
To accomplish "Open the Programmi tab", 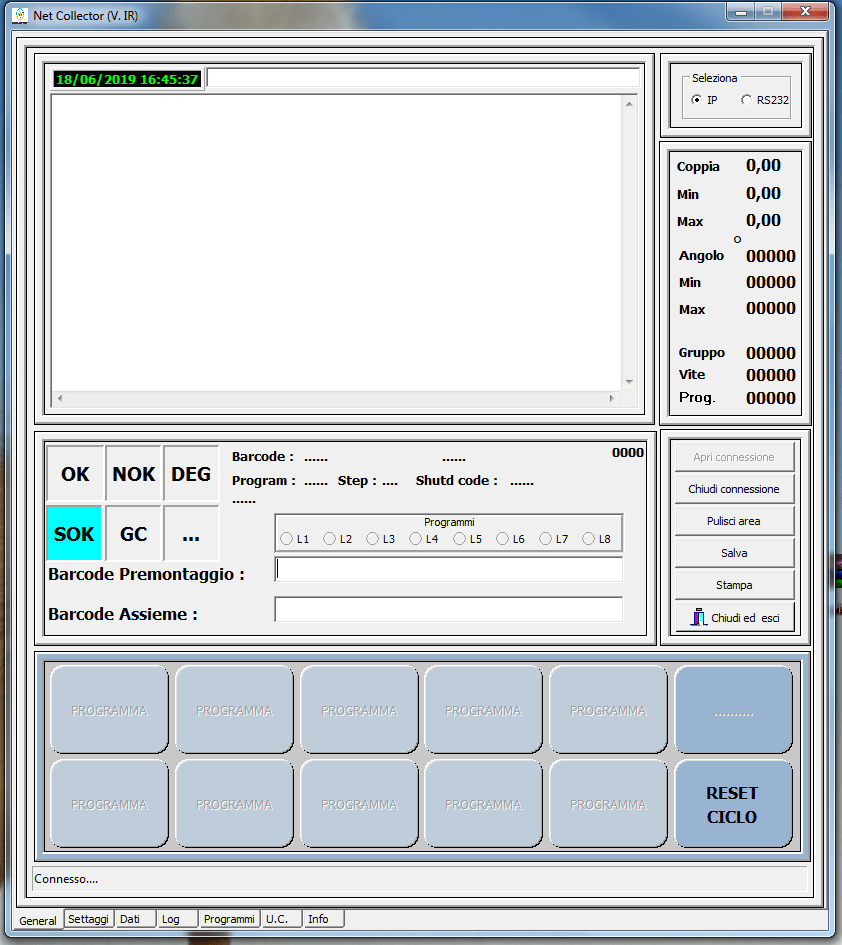I will (x=229, y=918).
